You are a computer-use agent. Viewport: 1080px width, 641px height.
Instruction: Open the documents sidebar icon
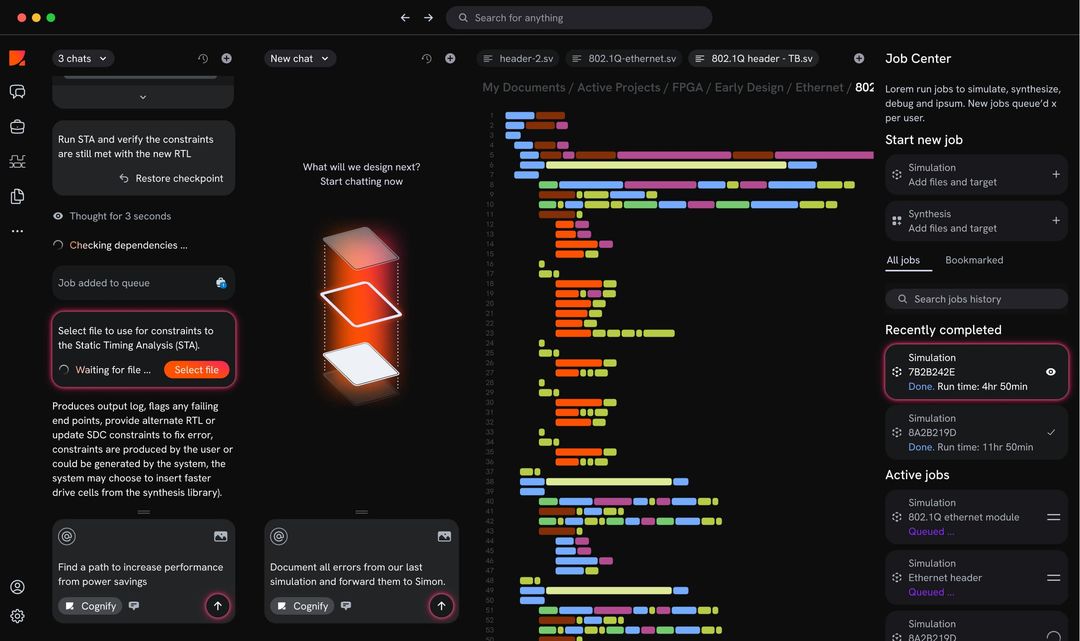[17, 197]
